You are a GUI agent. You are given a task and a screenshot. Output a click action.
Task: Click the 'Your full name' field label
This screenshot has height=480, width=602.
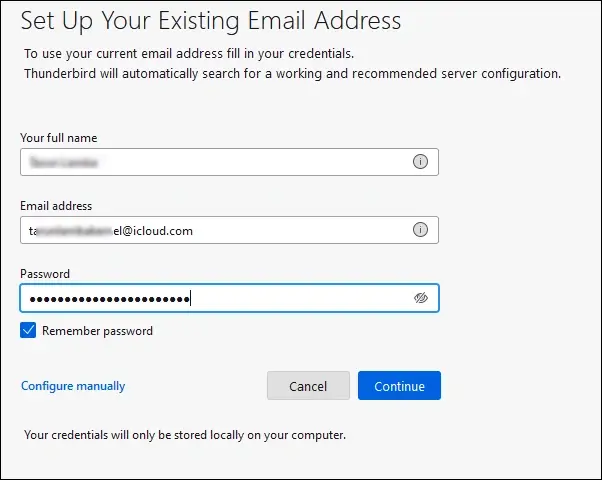59,138
